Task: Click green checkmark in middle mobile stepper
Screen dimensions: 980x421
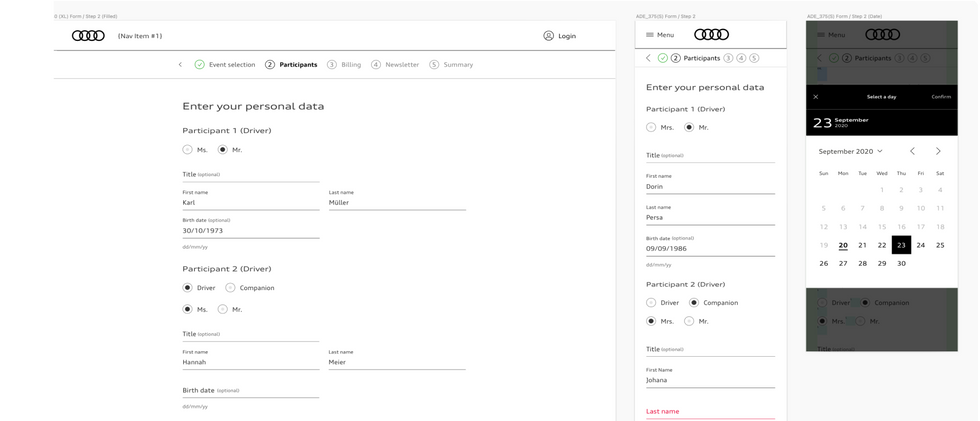Action: click(662, 58)
